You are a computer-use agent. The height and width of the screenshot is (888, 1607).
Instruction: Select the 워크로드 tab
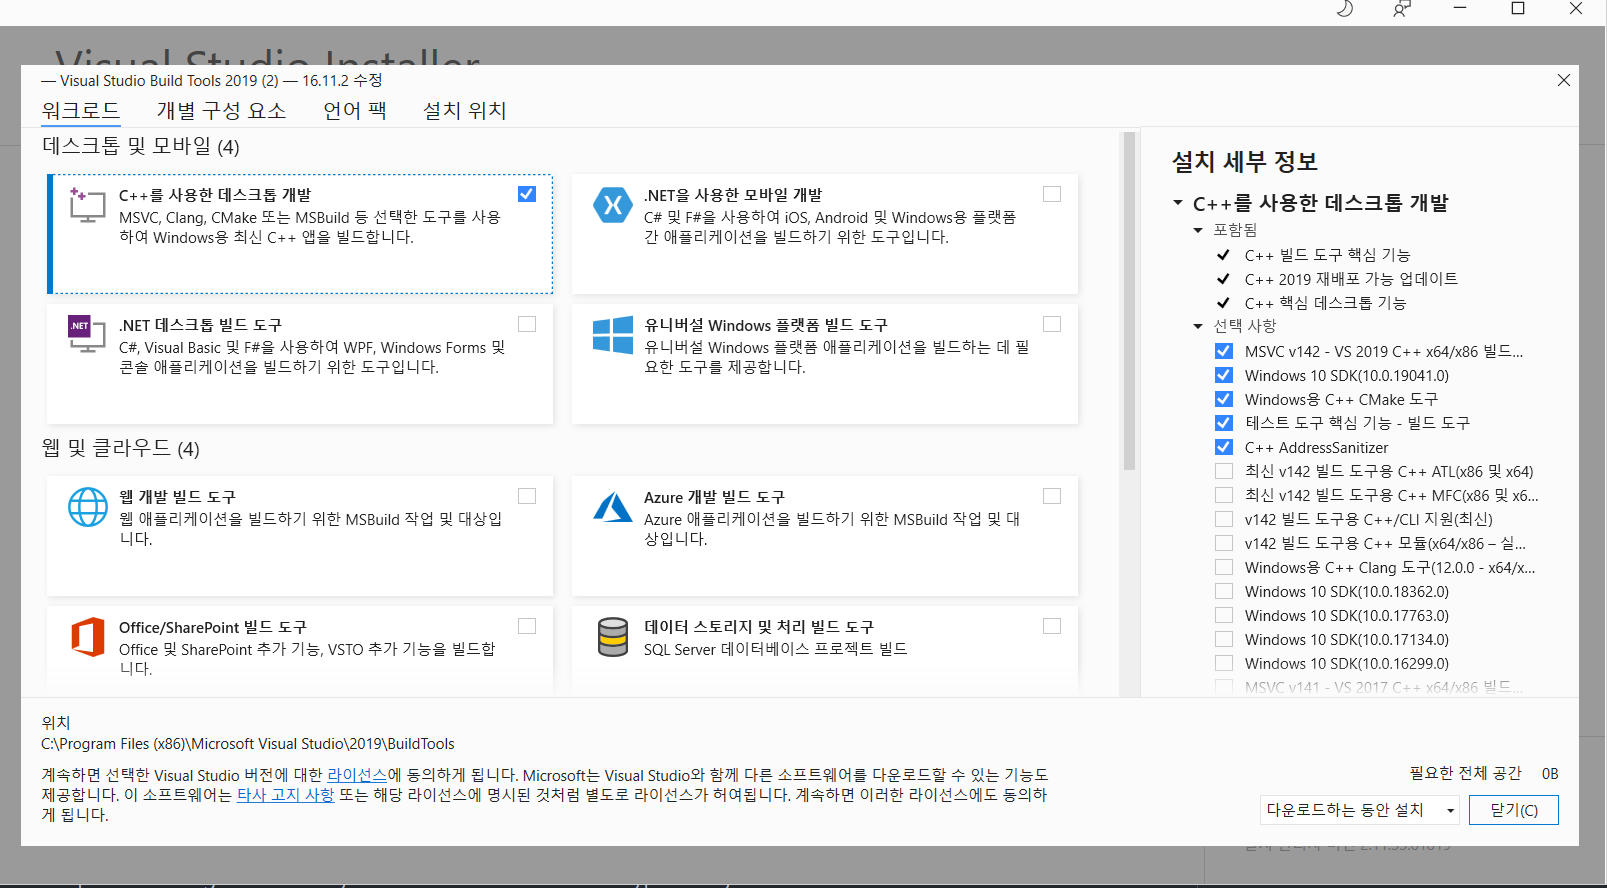(81, 110)
